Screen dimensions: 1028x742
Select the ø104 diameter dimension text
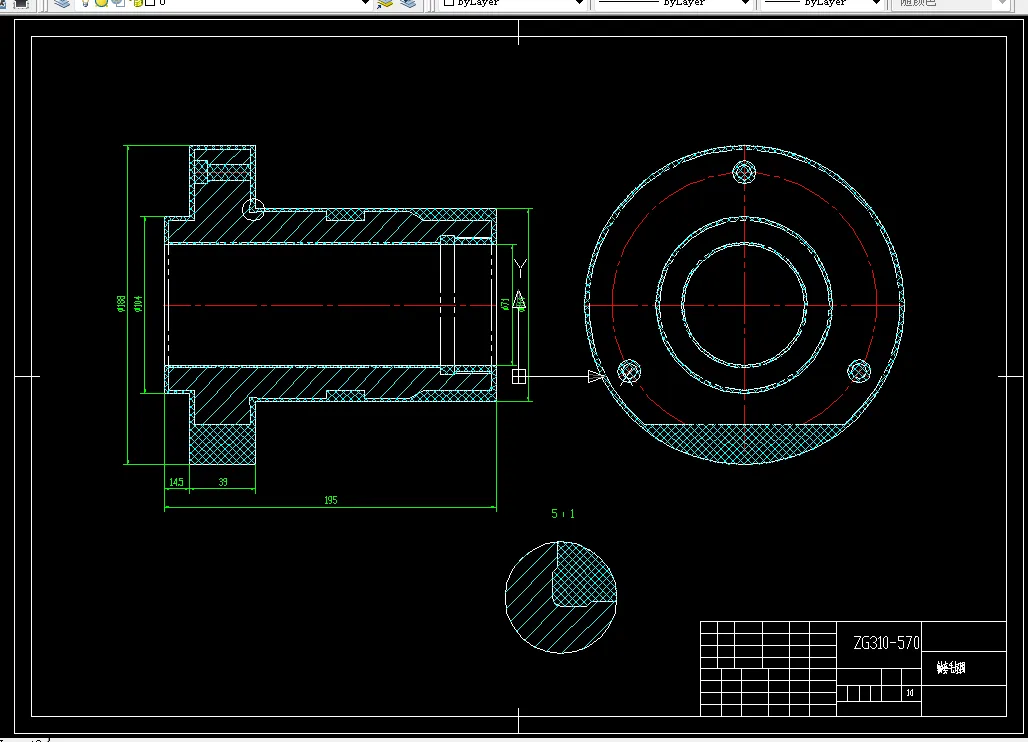138,303
